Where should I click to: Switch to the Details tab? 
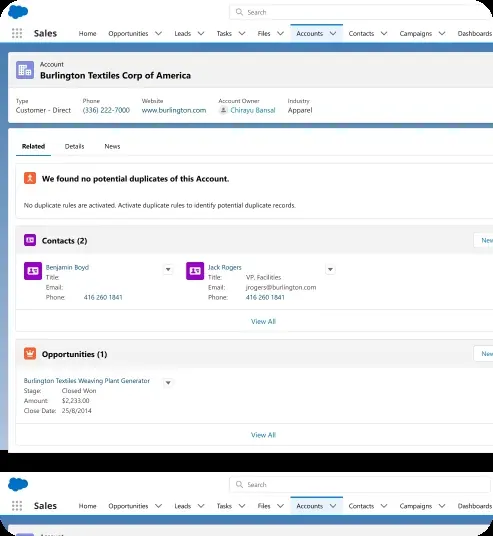(x=75, y=146)
